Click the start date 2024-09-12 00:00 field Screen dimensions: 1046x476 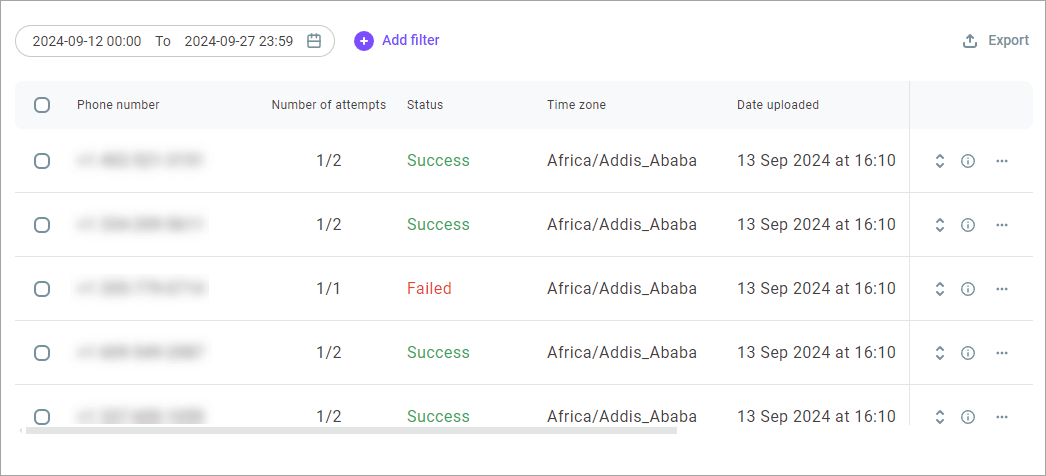pyautogui.click(x=87, y=41)
